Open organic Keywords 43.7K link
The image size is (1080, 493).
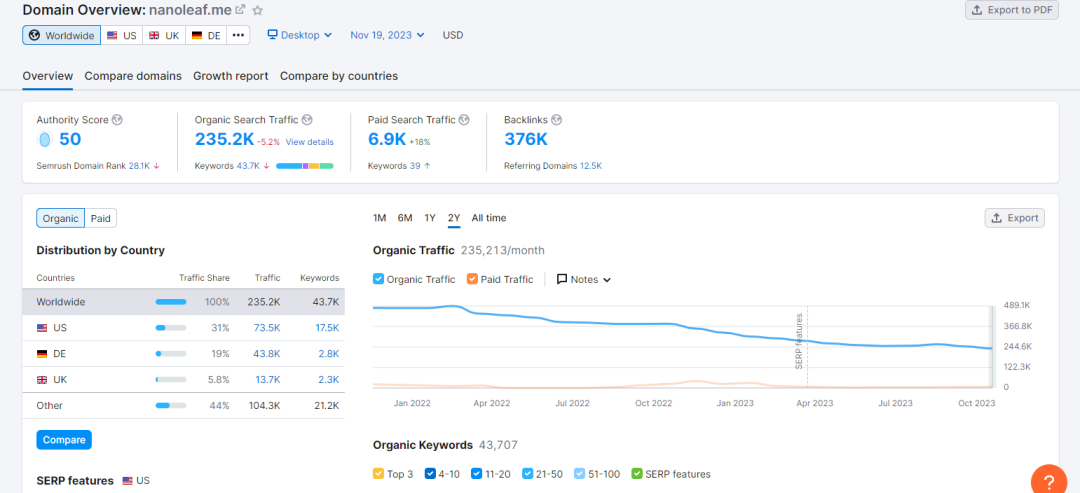(248, 166)
